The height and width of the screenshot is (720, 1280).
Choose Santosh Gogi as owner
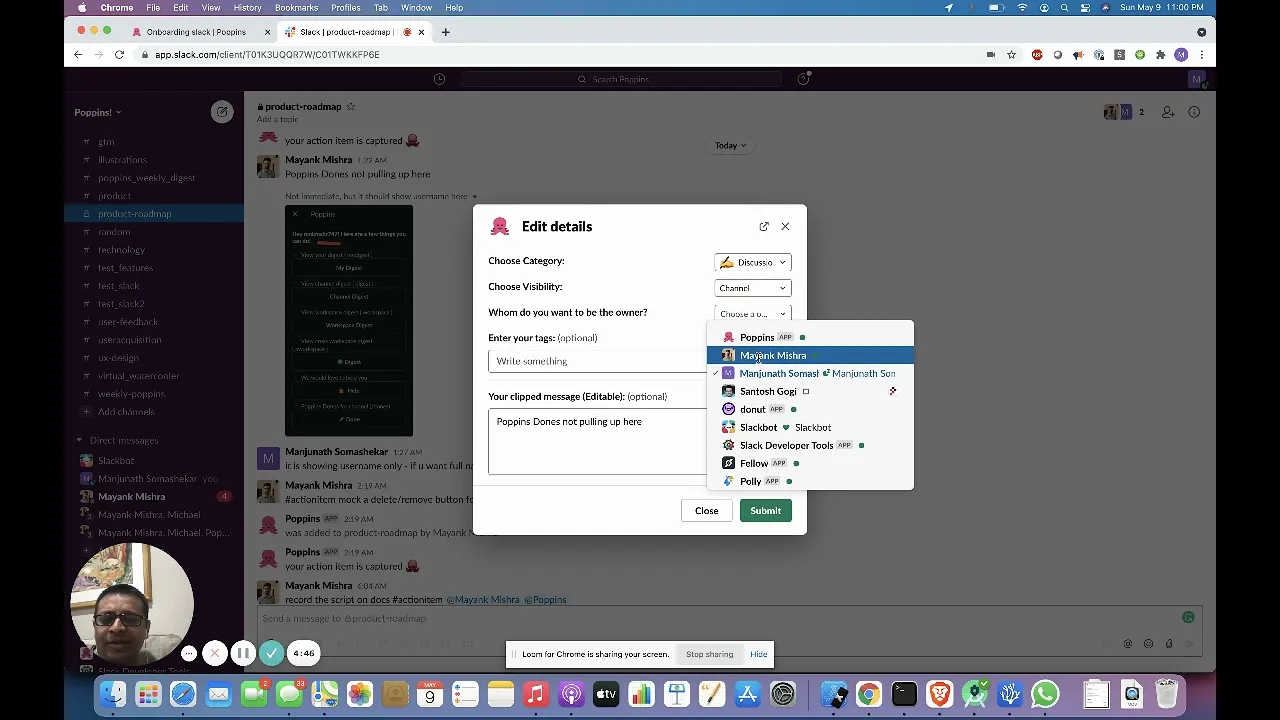[810, 391]
